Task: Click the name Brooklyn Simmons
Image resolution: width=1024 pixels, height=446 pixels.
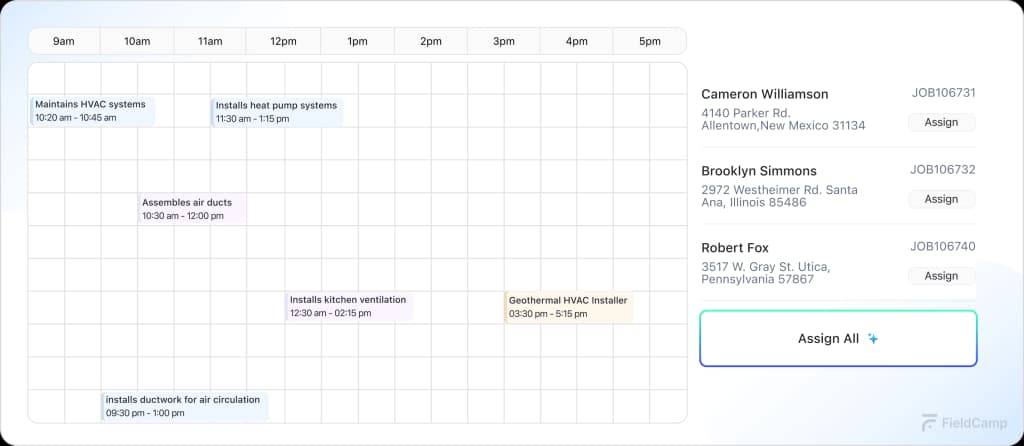Action: coord(759,171)
